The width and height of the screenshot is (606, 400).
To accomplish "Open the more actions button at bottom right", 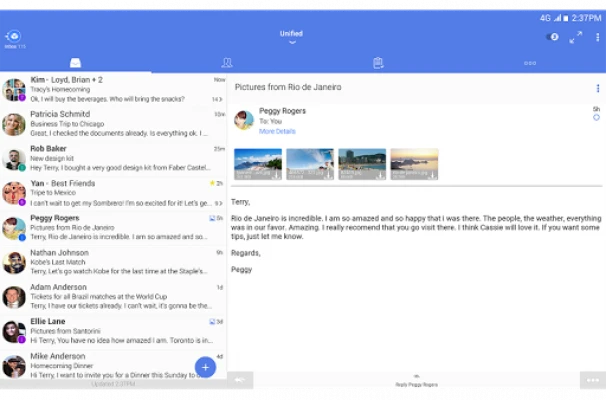I will (x=592, y=380).
